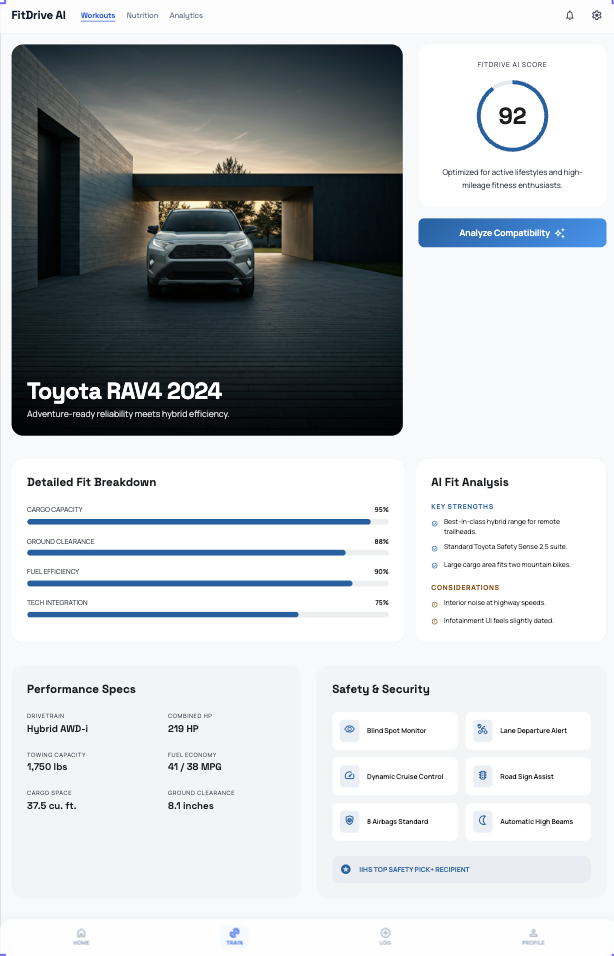Click the Lane Departure Alert icon
Viewport: 614px width, 956px height.
tap(482, 730)
